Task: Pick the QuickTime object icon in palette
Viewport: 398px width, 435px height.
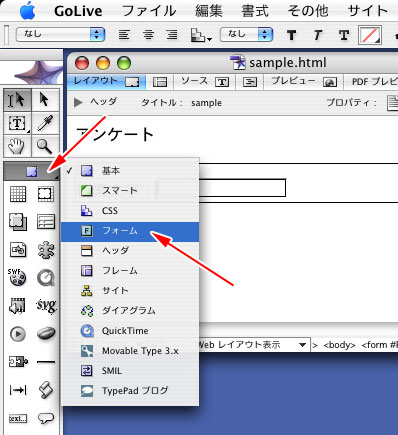Action: point(46,278)
